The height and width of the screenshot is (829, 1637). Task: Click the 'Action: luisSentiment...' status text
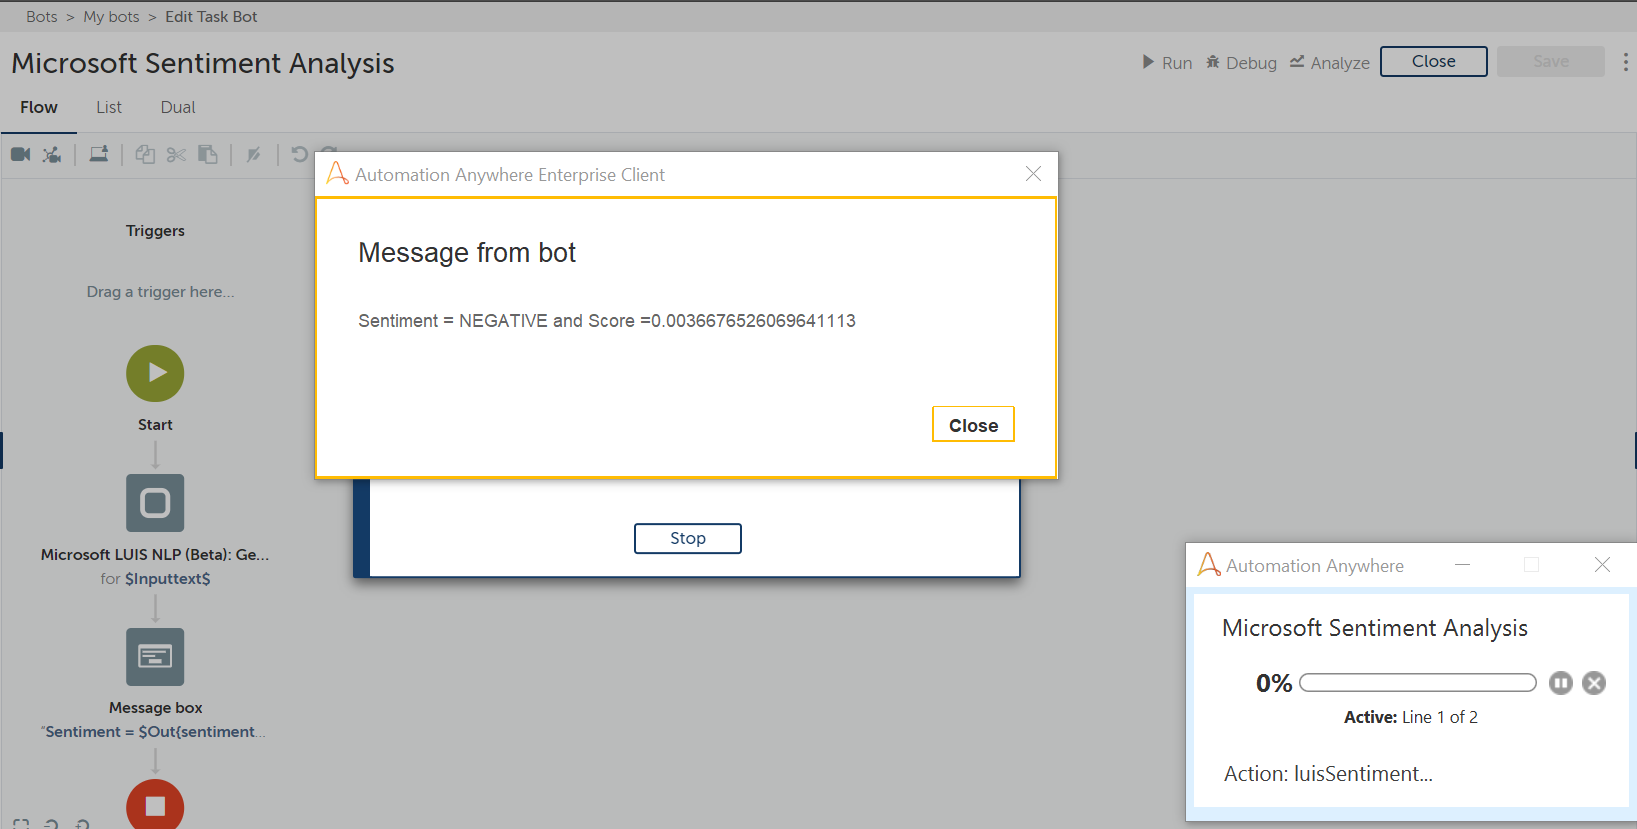tap(1328, 774)
